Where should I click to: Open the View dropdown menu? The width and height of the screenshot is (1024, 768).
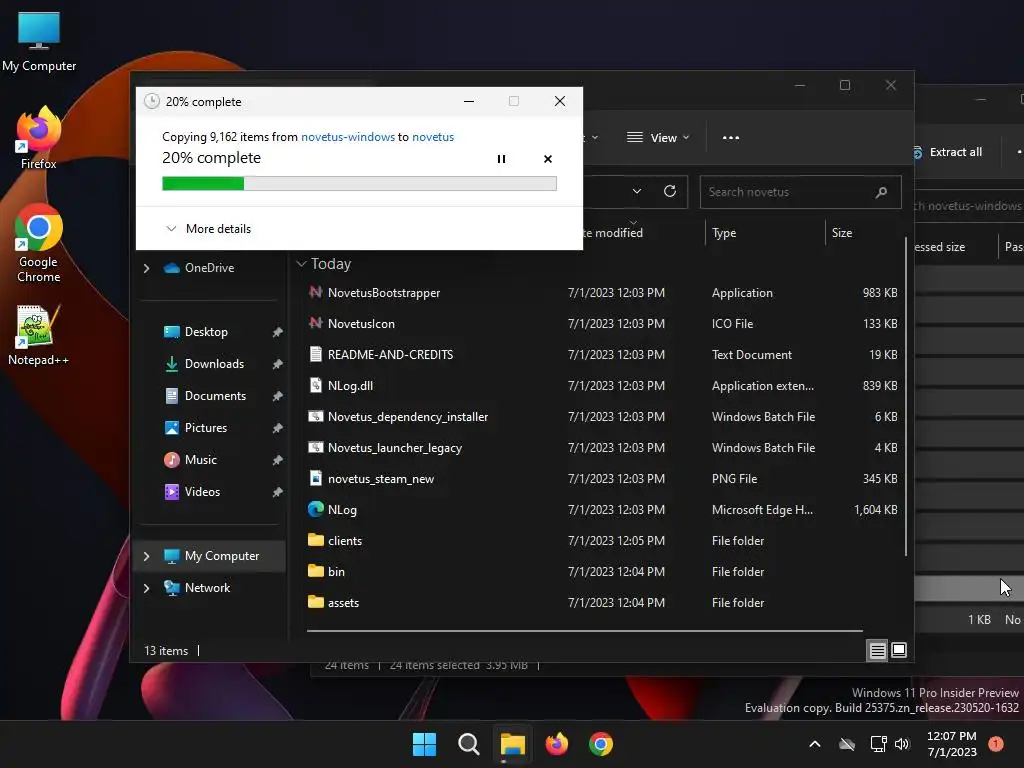pos(658,138)
